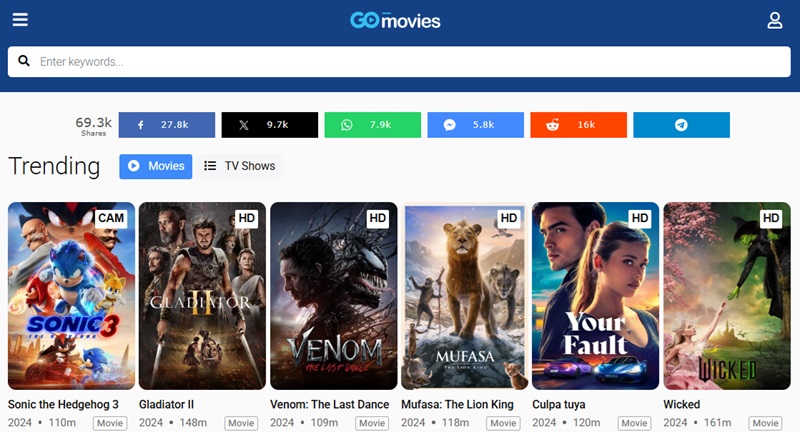Open the hamburger menu
The height and width of the screenshot is (432, 800).
(x=20, y=19)
